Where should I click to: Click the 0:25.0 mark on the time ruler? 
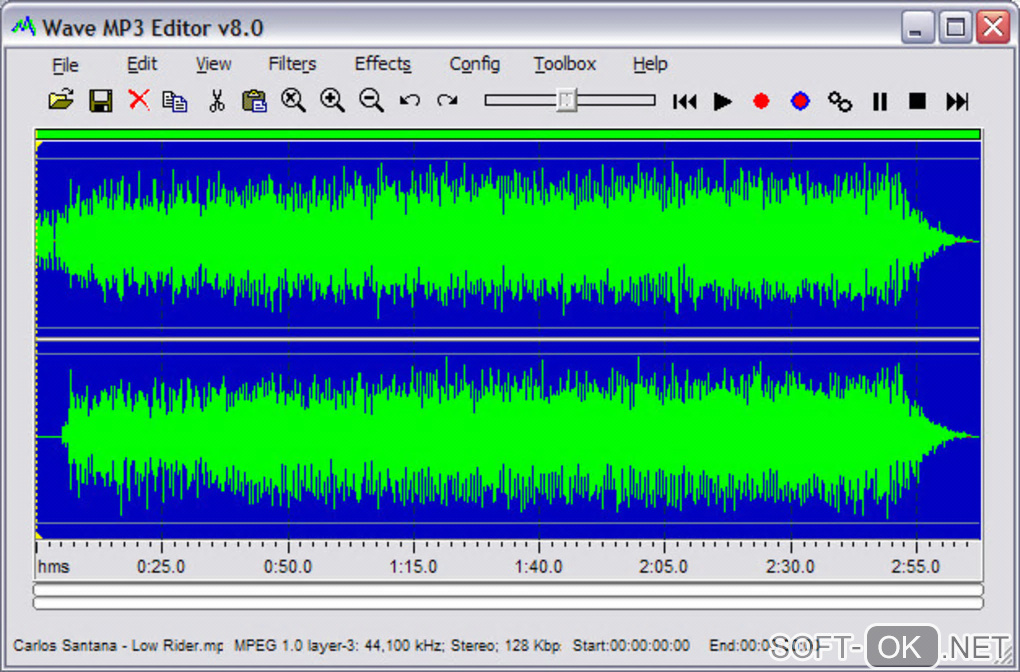coord(161,567)
